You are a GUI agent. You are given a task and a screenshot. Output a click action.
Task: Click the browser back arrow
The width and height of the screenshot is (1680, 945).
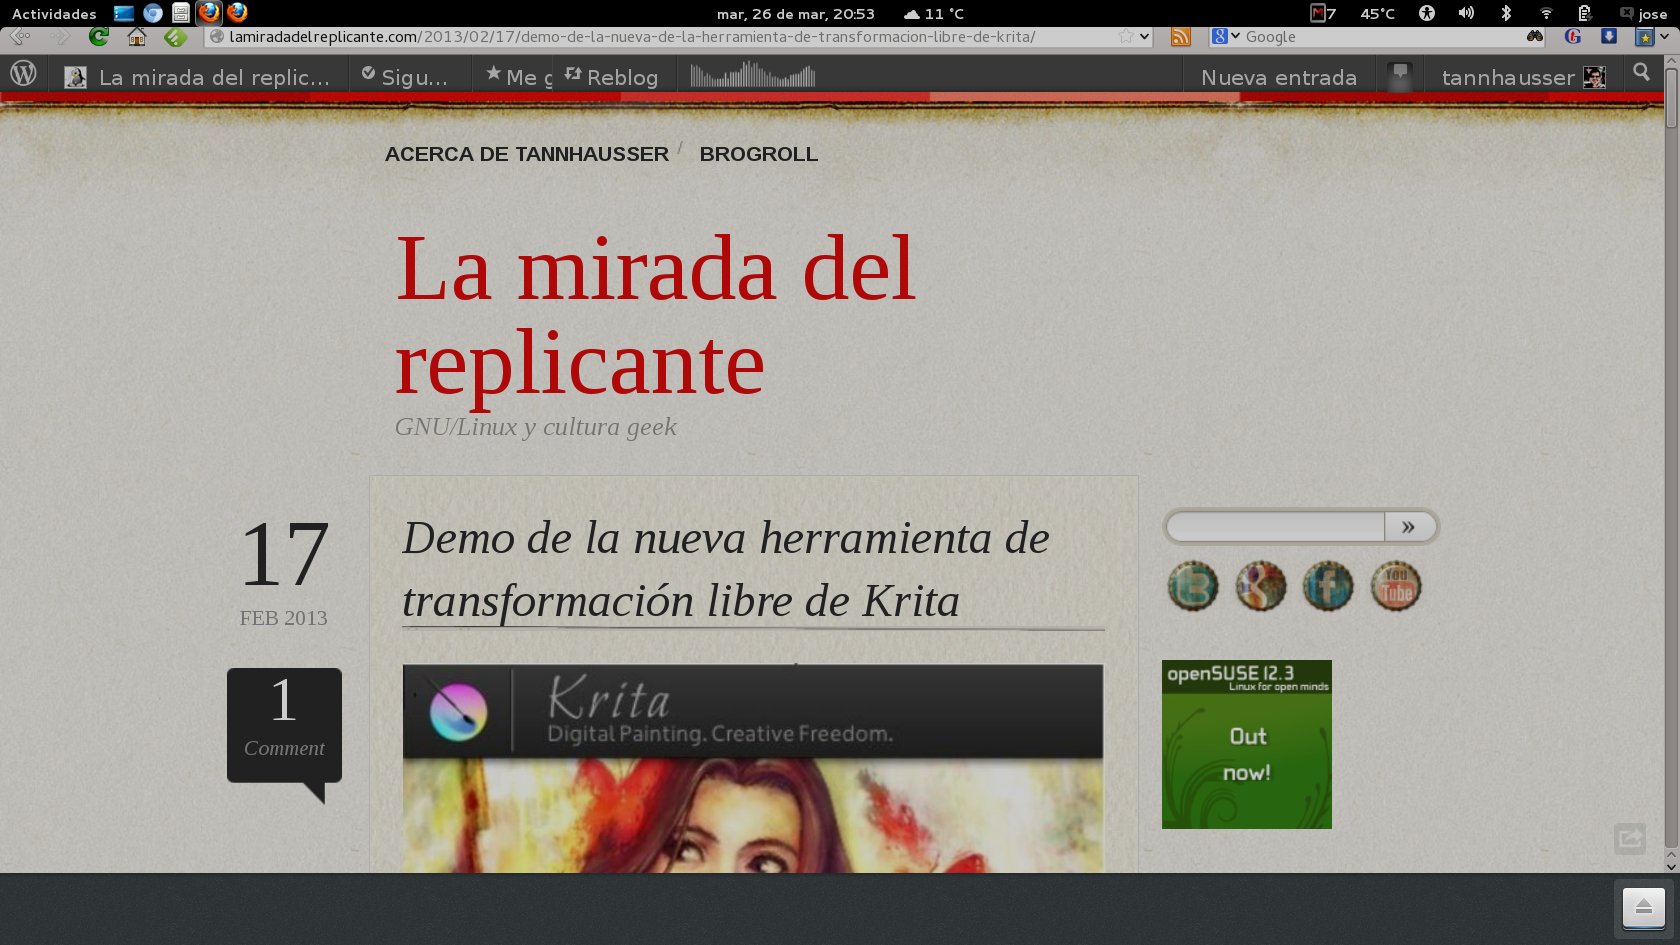click(x=20, y=37)
